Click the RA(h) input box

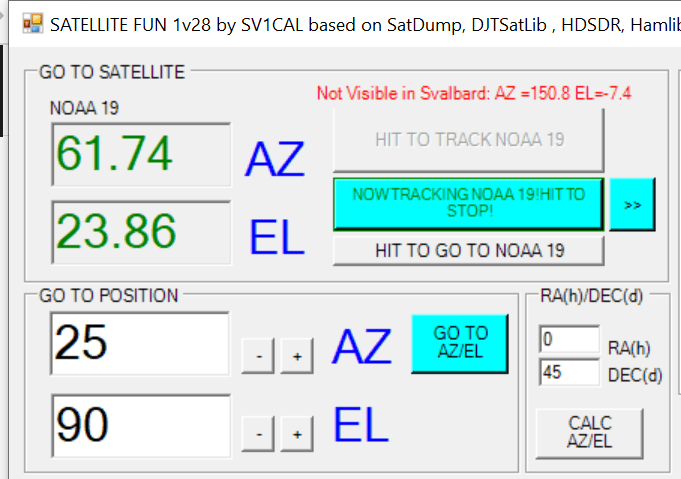[568, 339]
